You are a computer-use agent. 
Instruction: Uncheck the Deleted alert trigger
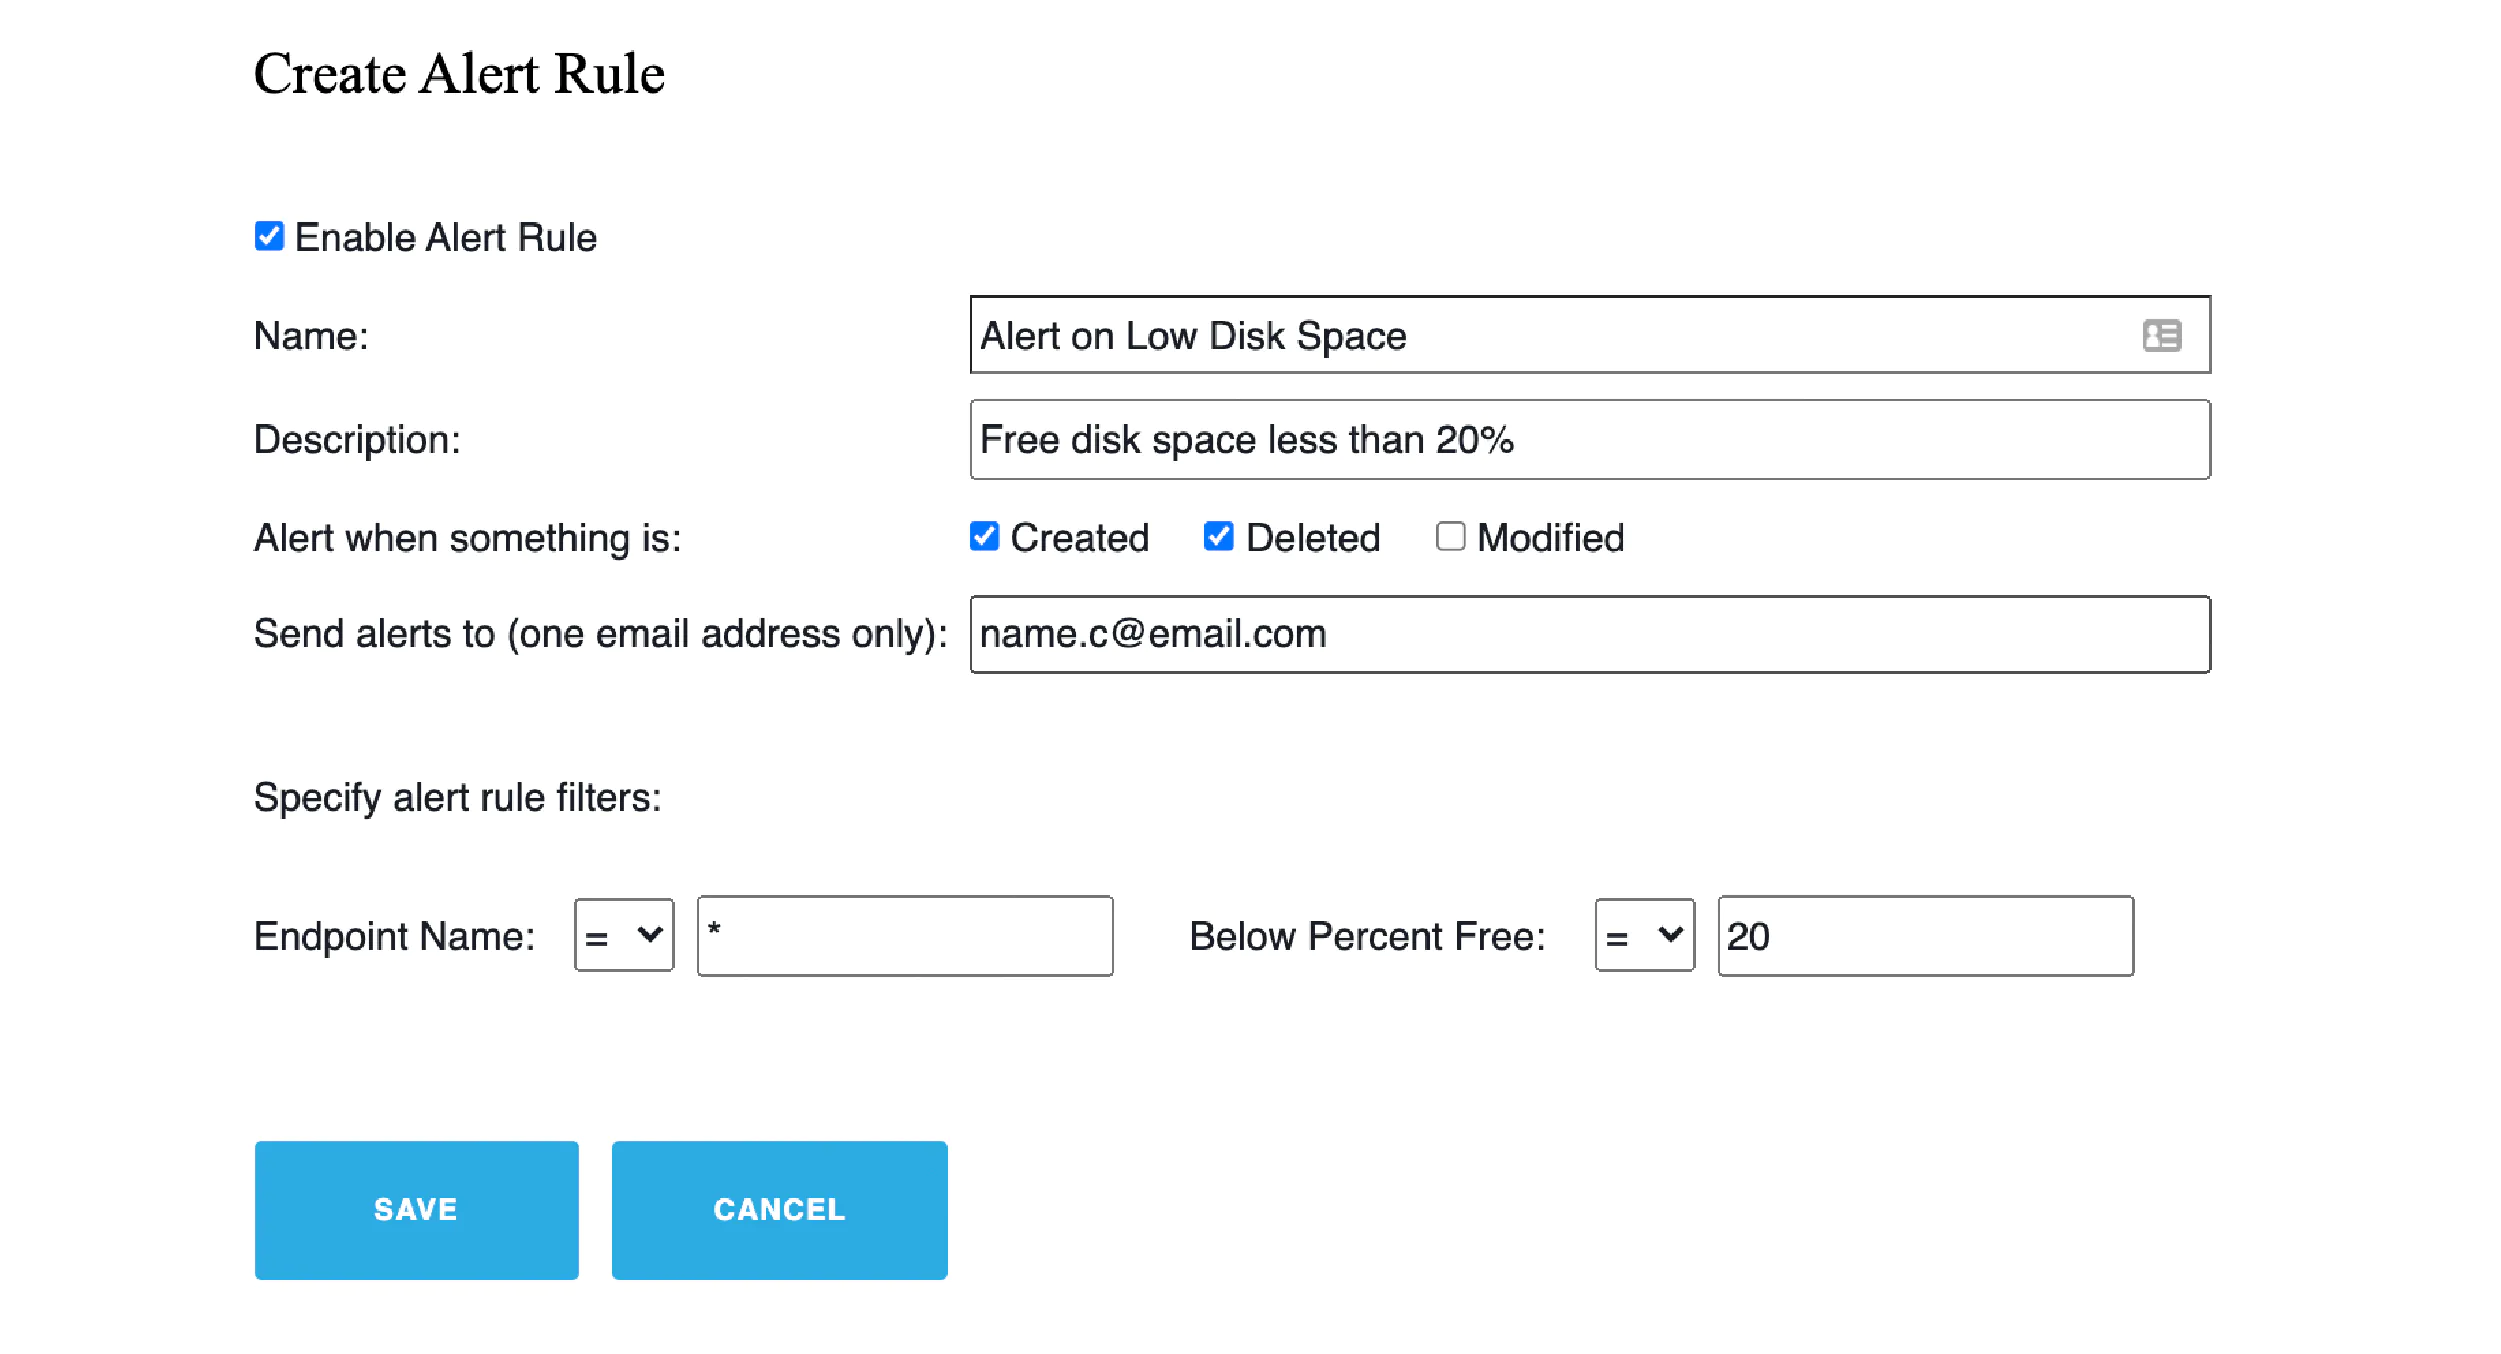[x=1217, y=537]
